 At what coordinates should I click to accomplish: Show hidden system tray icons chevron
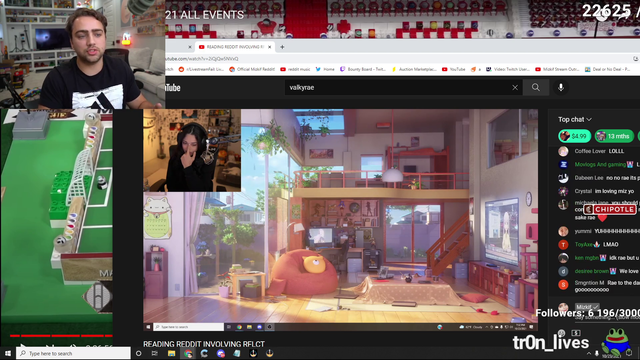(x=589, y=353)
